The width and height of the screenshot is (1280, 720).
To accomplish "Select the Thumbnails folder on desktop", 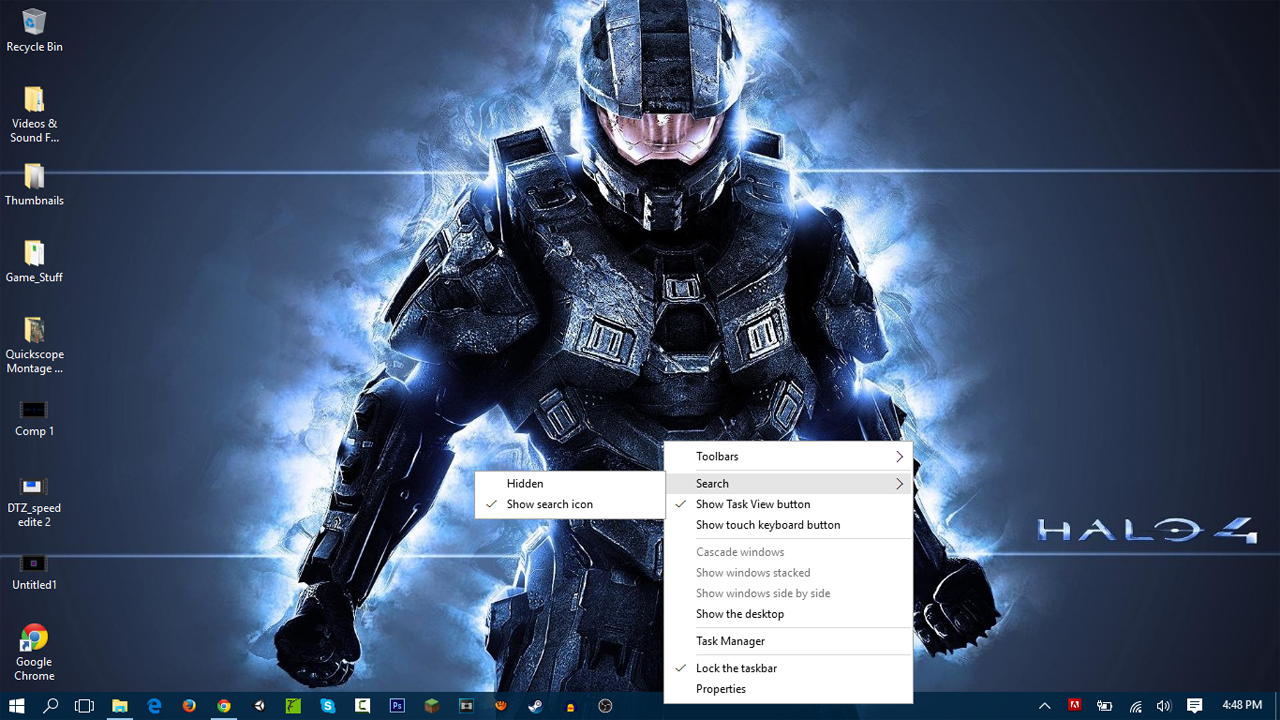I will click(x=34, y=184).
